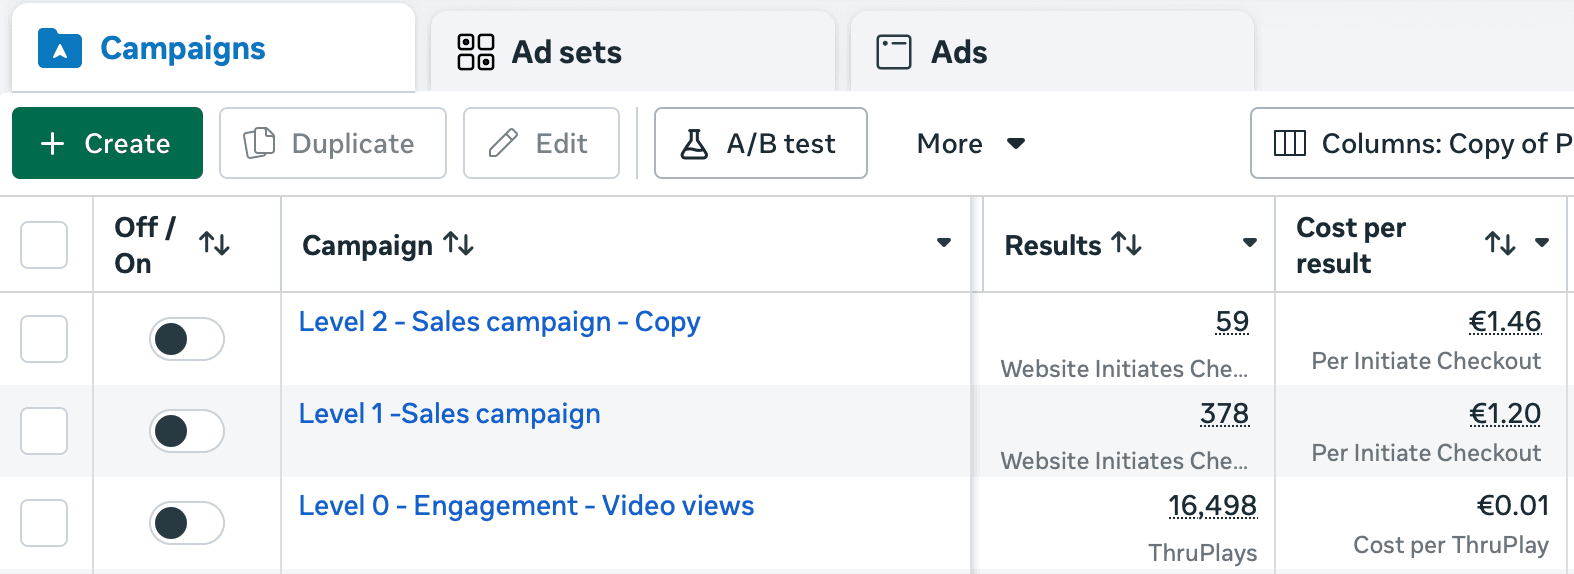The image size is (1574, 574).
Task: Select the Level 1 -Sales campaign checkbox
Action: point(44,431)
